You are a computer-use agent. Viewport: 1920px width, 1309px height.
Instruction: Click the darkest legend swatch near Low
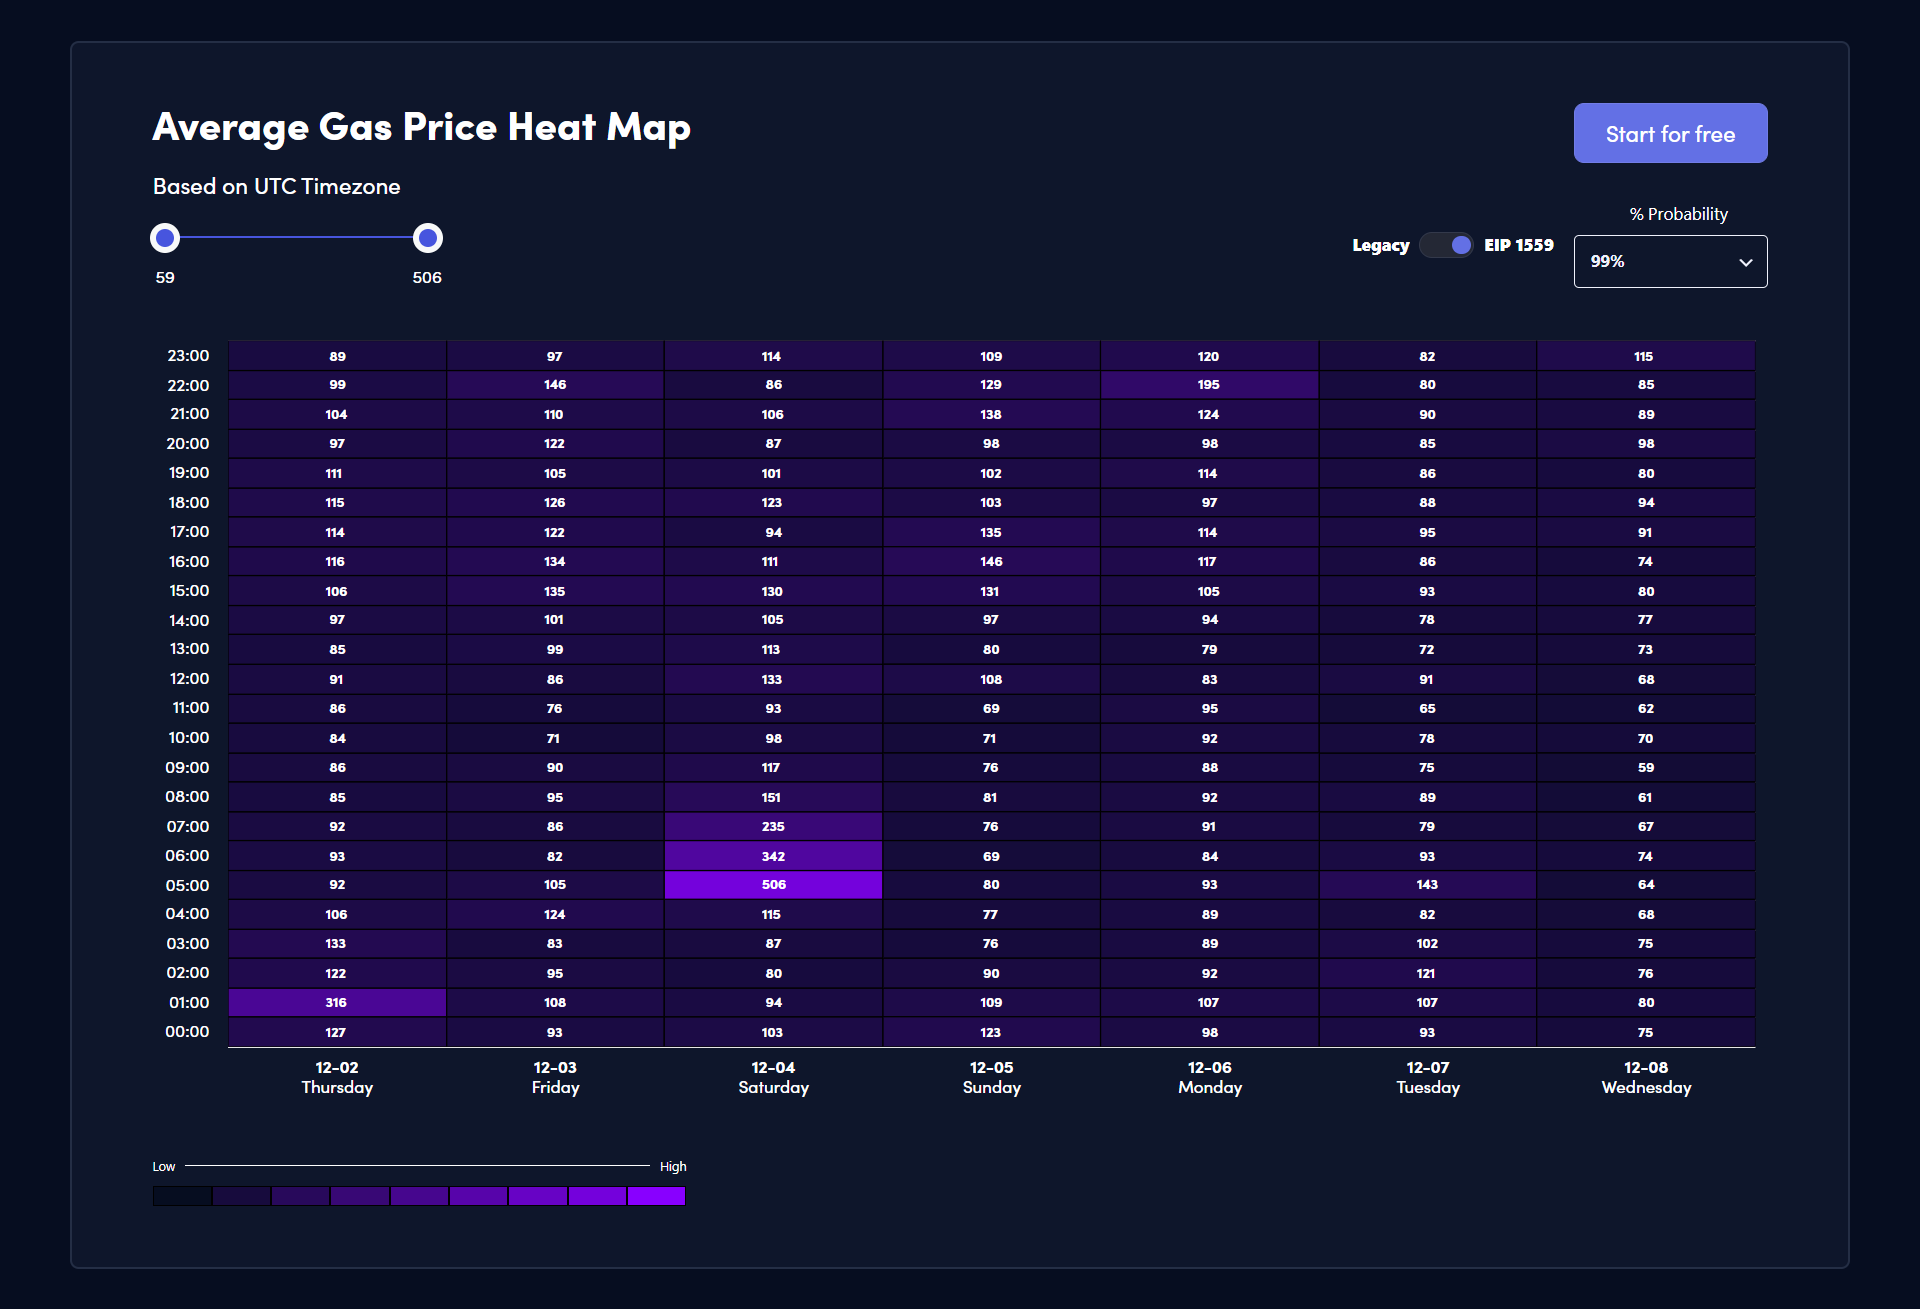coord(182,1196)
